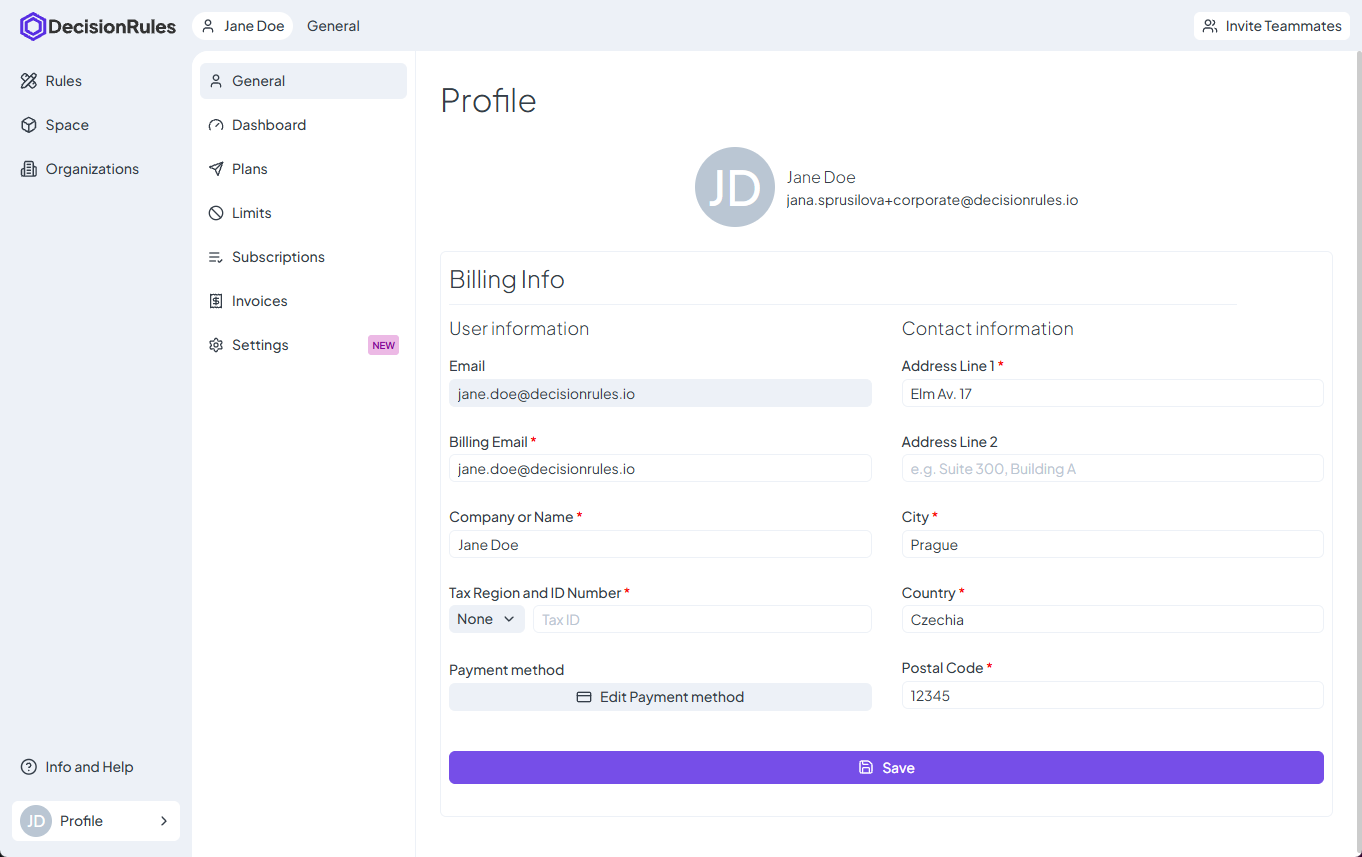Click the Settings gear icon
Screen dimensions: 1362x857
(x=216, y=345)
